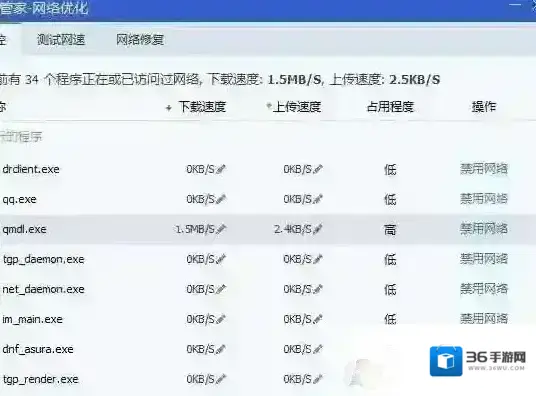
Task: Select the net_daemon.exe process name
Action: coord(43,289)
